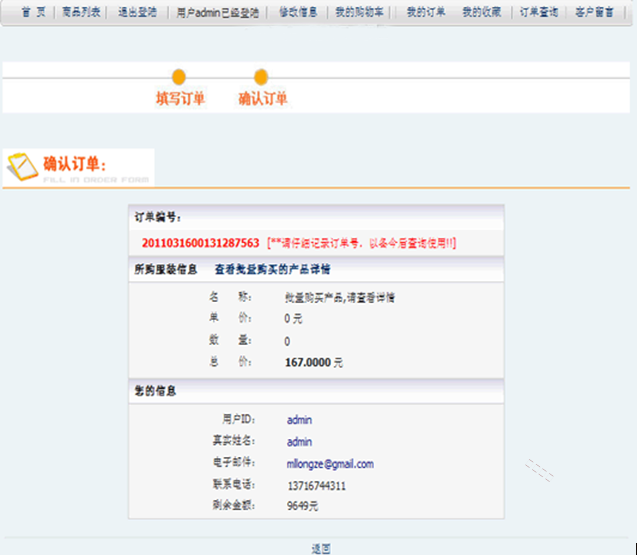
Task: Click the orange dot above 填写订单
Action: [x=179, y=77]
